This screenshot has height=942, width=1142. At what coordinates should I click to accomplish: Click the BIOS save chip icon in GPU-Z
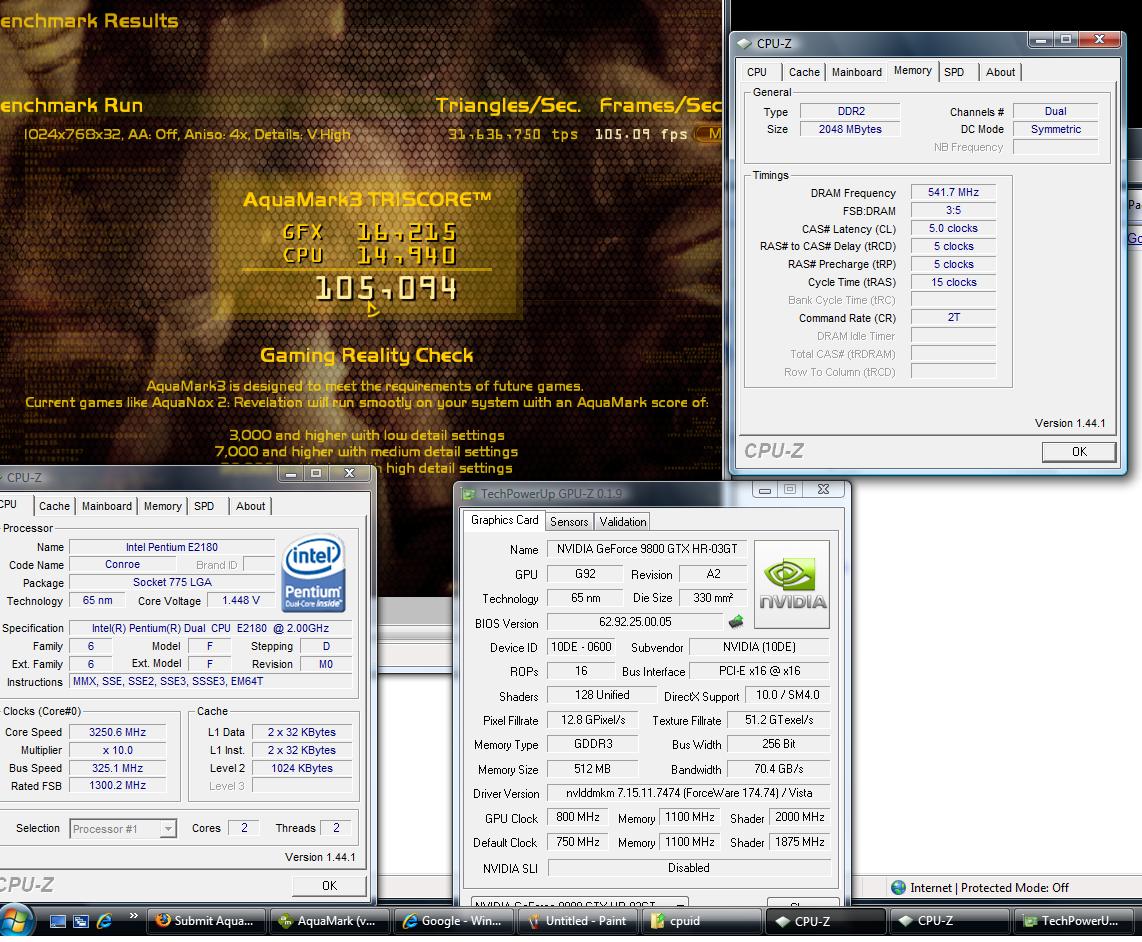pos(736,621)
